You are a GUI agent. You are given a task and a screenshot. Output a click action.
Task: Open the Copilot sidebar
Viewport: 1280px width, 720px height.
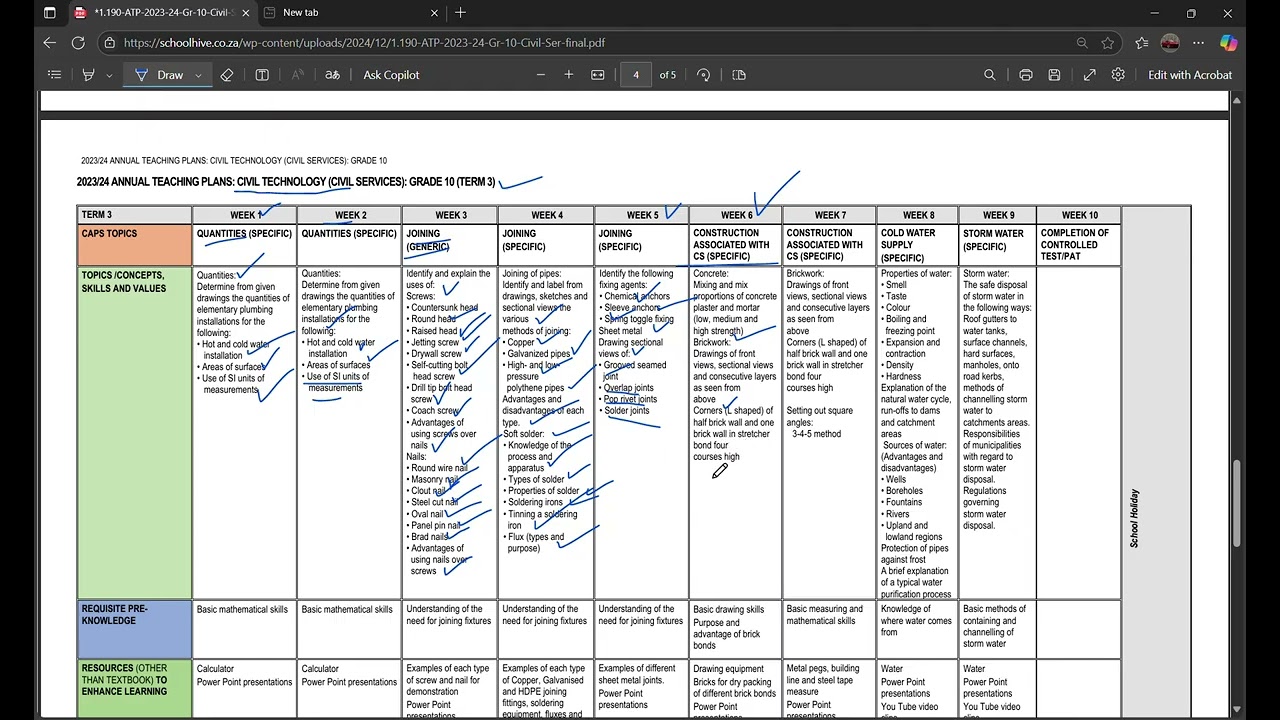[1229, 43]
